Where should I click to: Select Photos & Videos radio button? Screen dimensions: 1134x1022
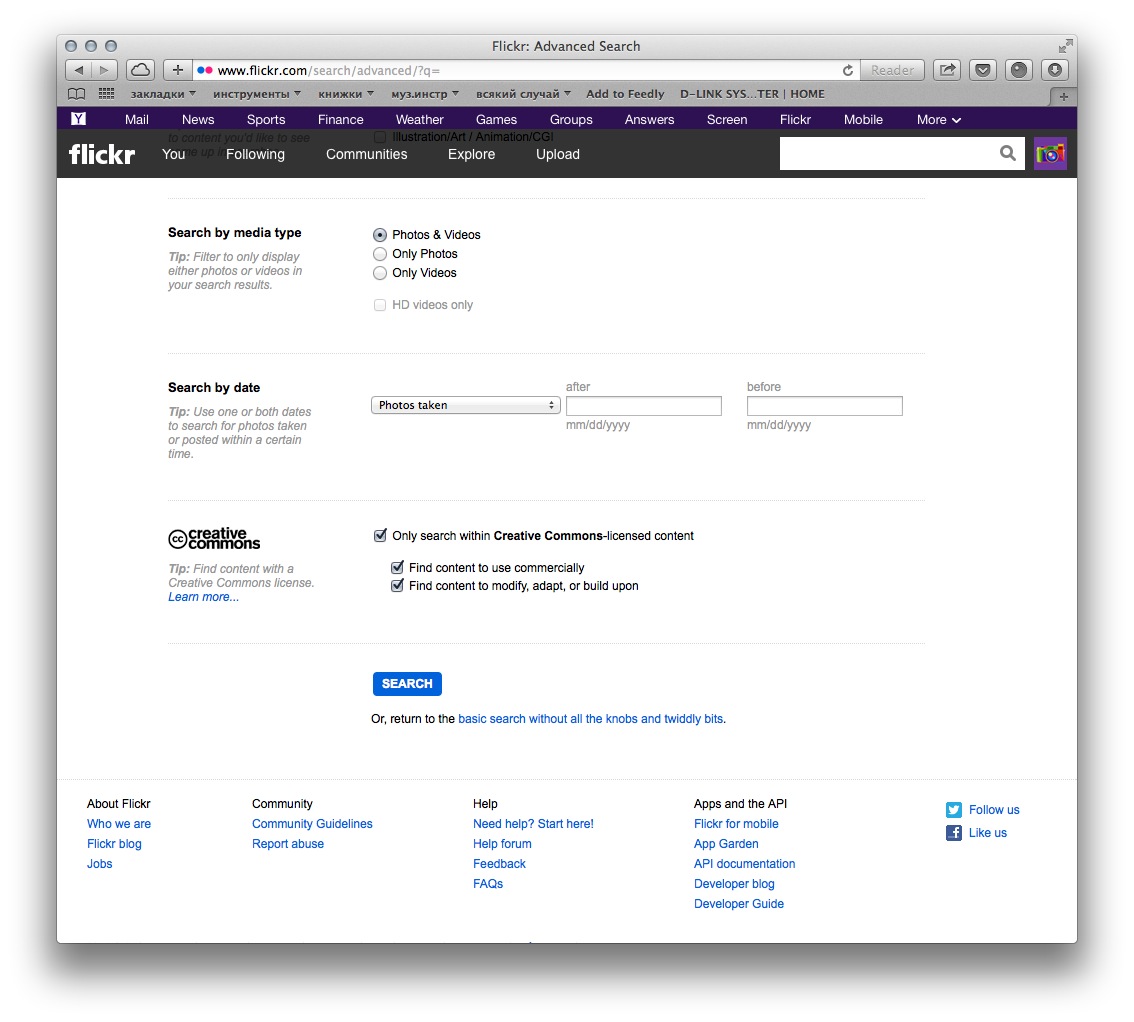coord(380,235)
